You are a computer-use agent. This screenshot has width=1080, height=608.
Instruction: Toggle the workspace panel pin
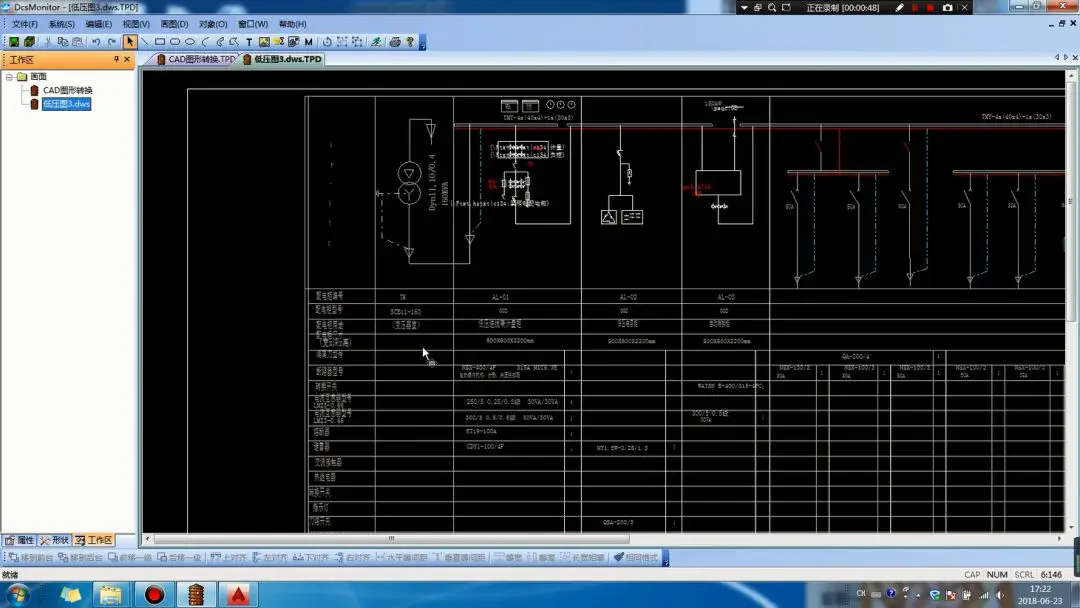point(116,59)
